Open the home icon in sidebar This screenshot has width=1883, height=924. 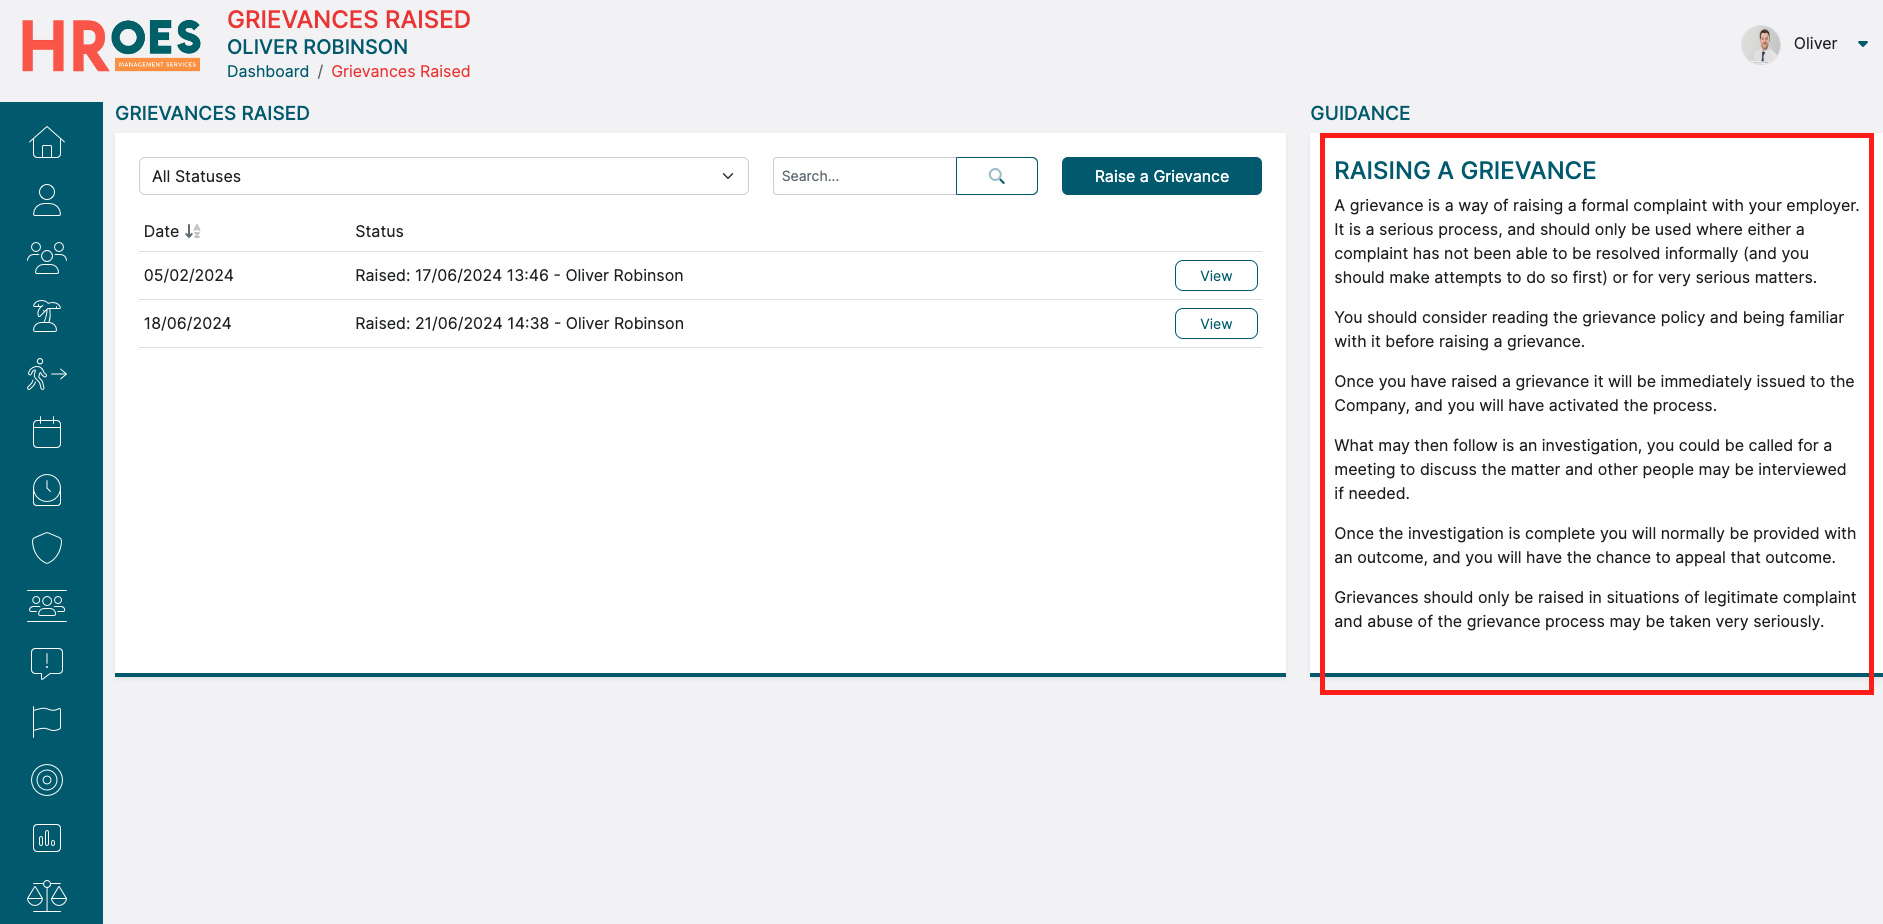(47, 143)
